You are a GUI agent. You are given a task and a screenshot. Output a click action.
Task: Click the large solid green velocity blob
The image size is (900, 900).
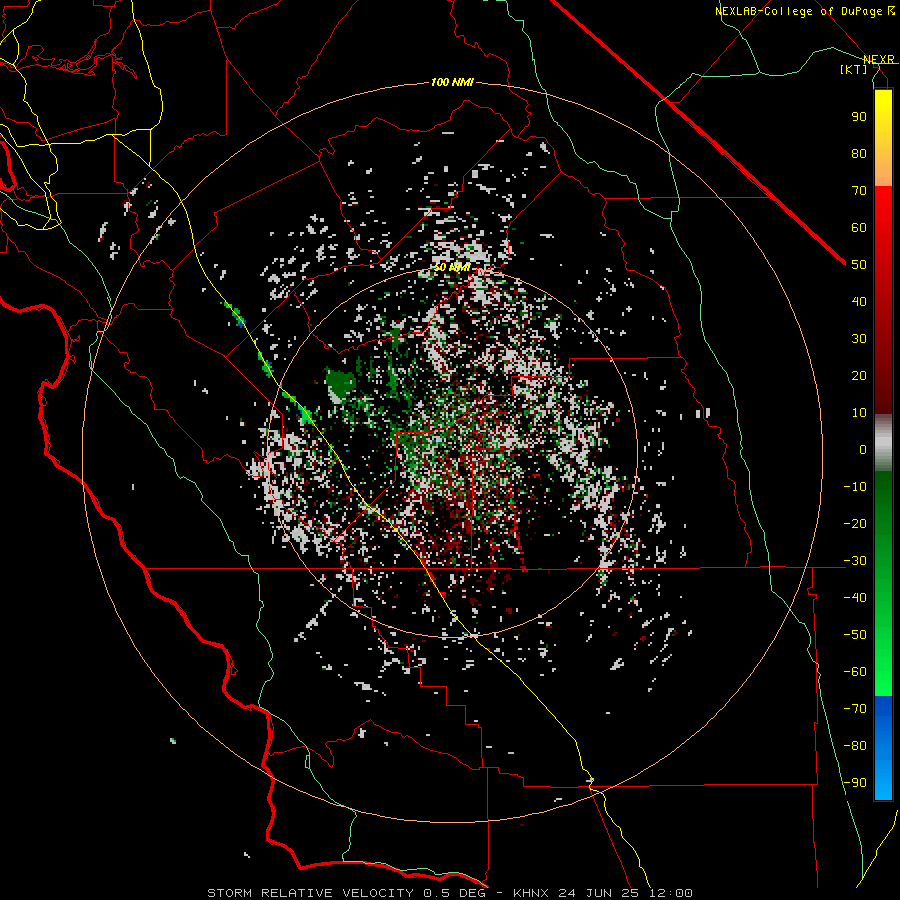pos(340,385)
